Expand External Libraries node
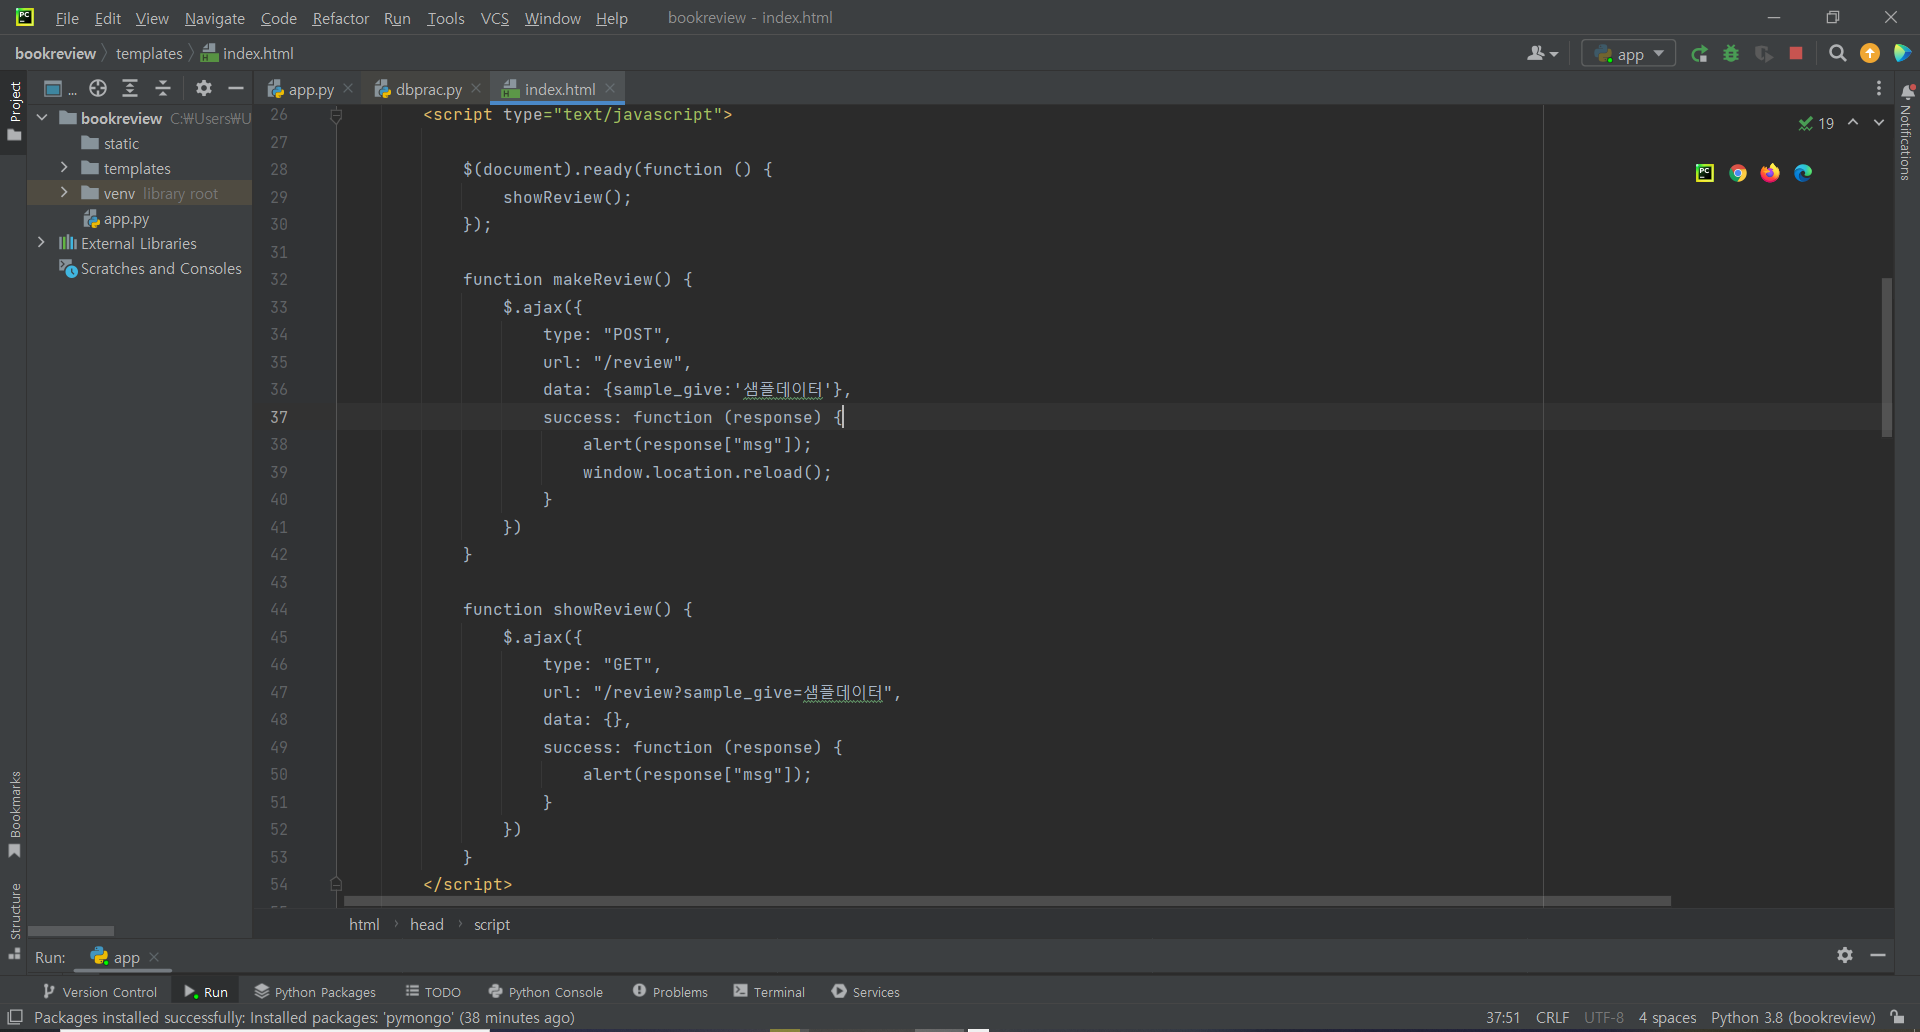Viewport: 1920px width, 1032px height. click(41, 243)
